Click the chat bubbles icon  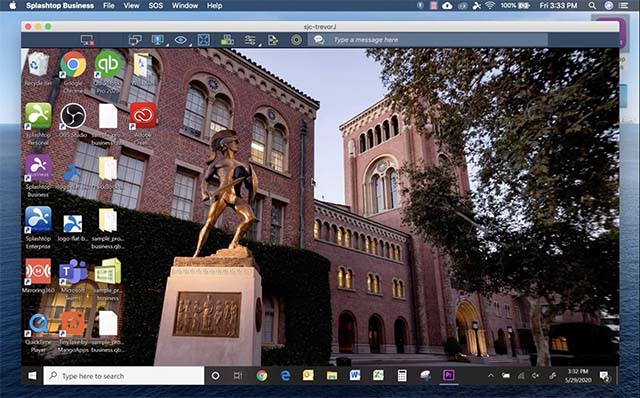click(319, 40)
